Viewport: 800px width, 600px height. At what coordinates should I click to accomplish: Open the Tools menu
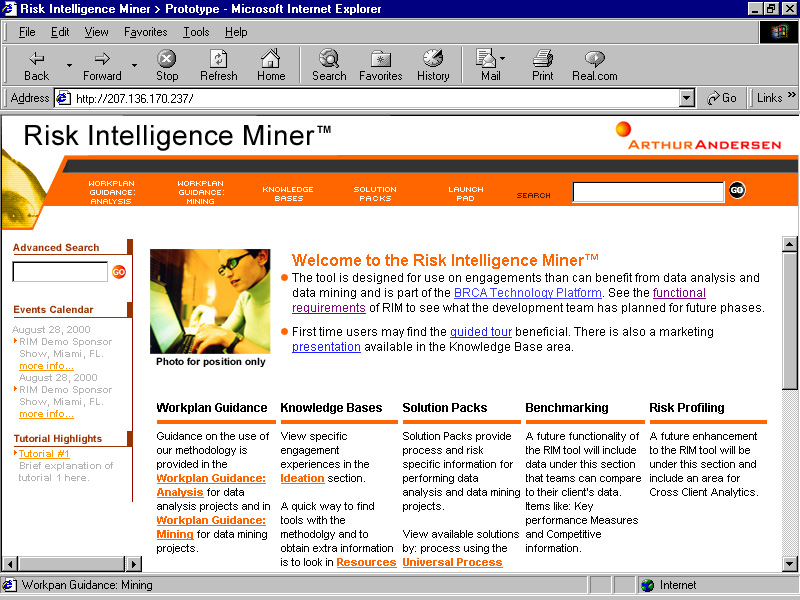[196, 32]
